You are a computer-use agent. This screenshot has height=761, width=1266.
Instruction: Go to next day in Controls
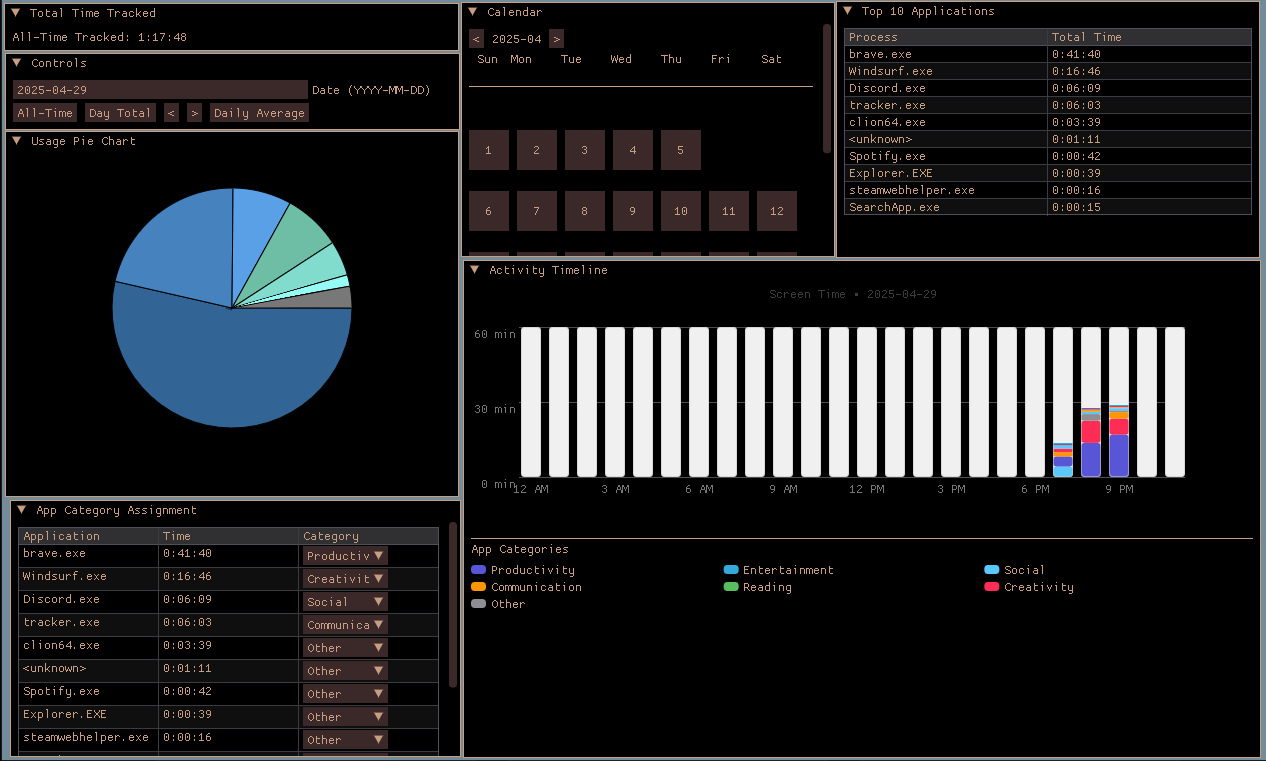[194, 113]
